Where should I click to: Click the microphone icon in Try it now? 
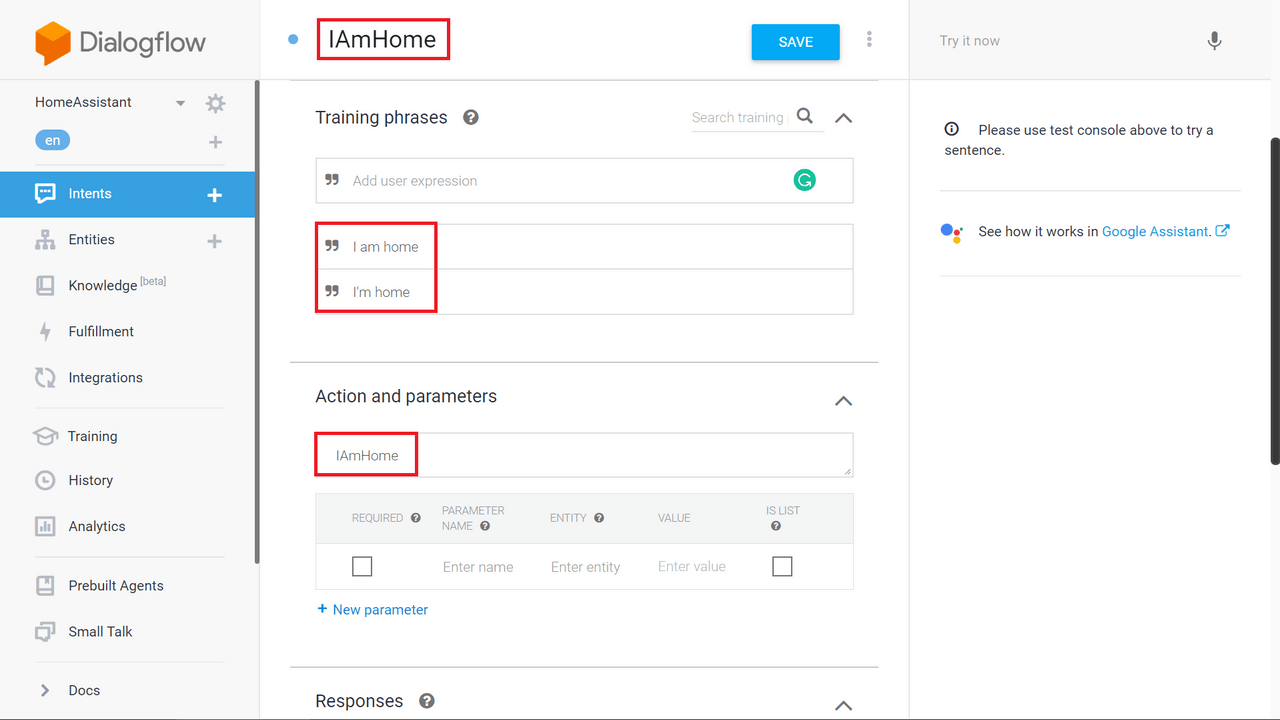click(1214, 41)
